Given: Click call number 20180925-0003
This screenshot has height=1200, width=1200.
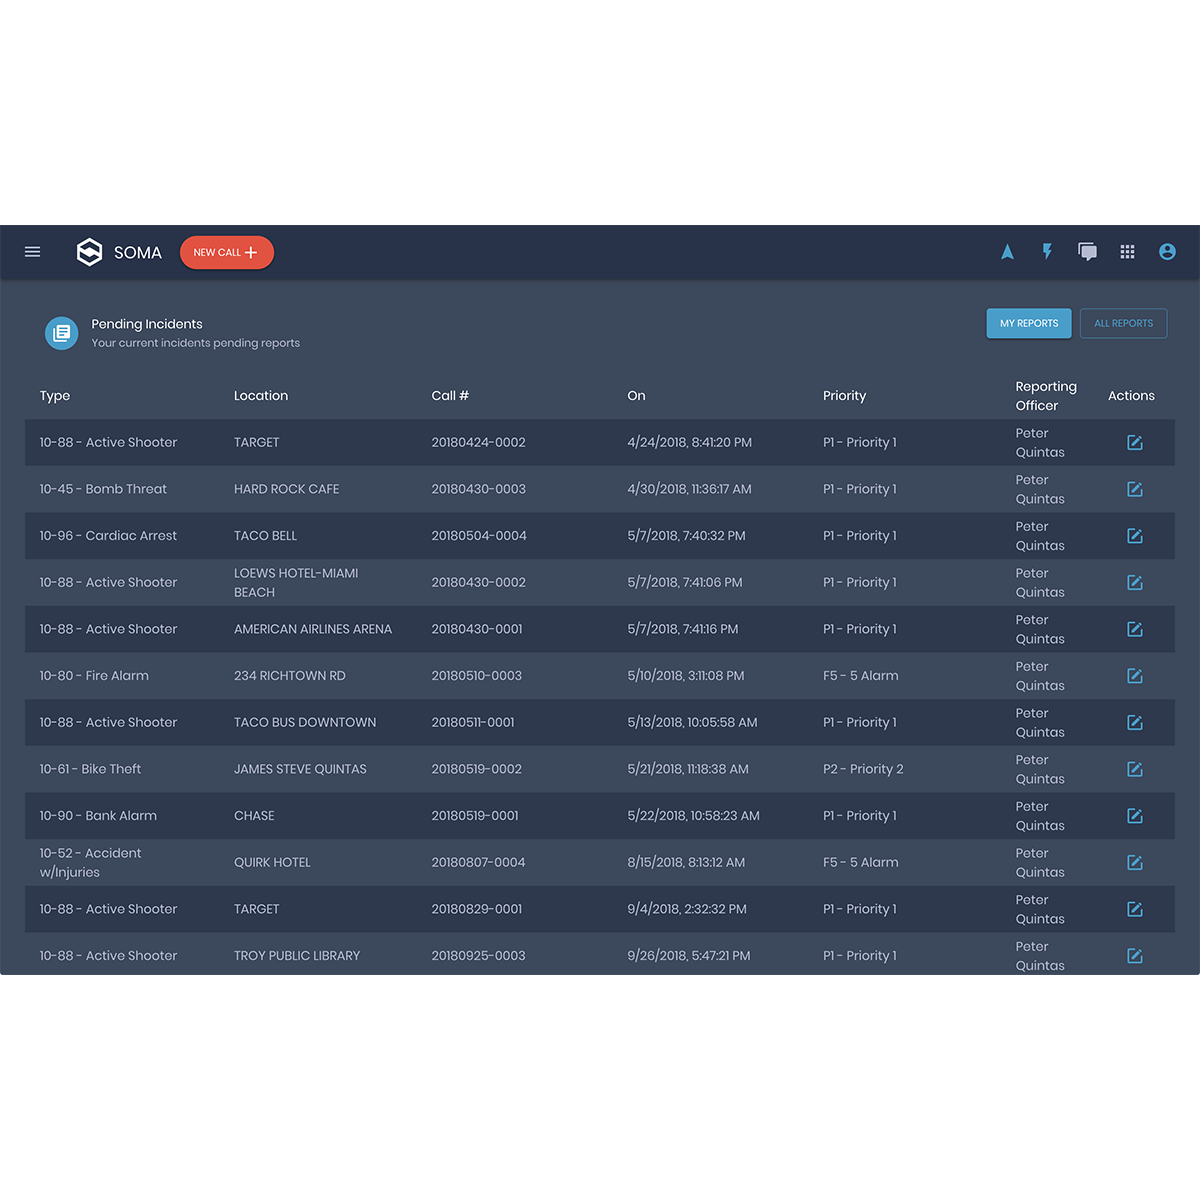Looking at the screenshot, I should tap(478, 956).
